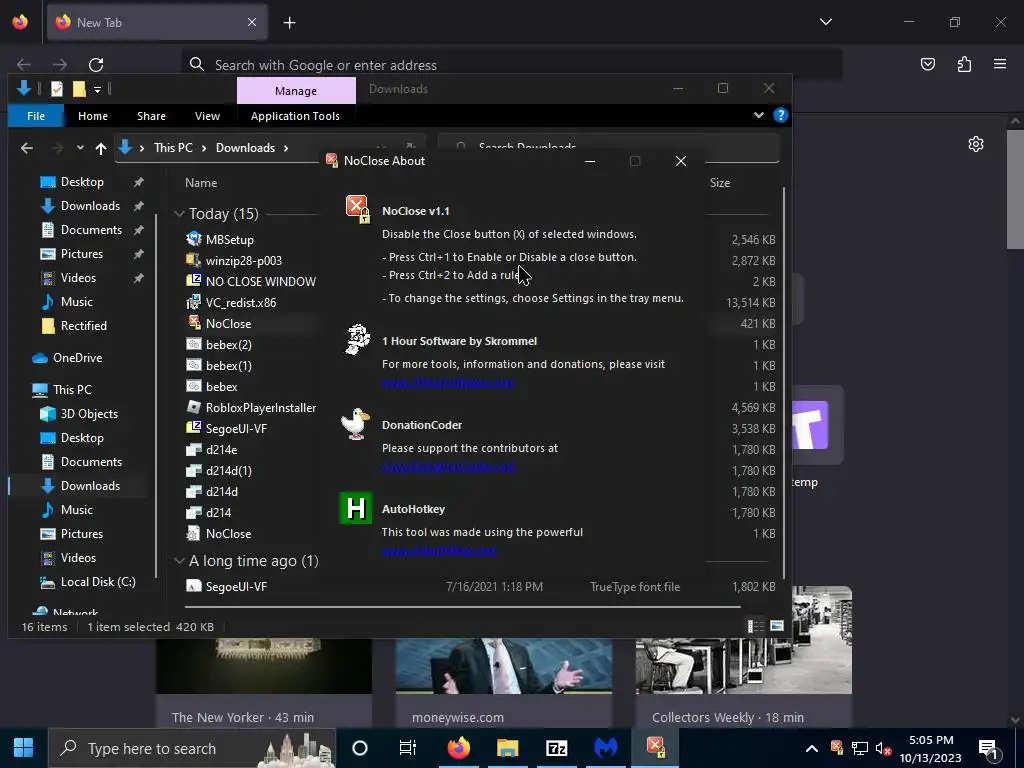Switch to the Home ribbon tab

[93, 116]
